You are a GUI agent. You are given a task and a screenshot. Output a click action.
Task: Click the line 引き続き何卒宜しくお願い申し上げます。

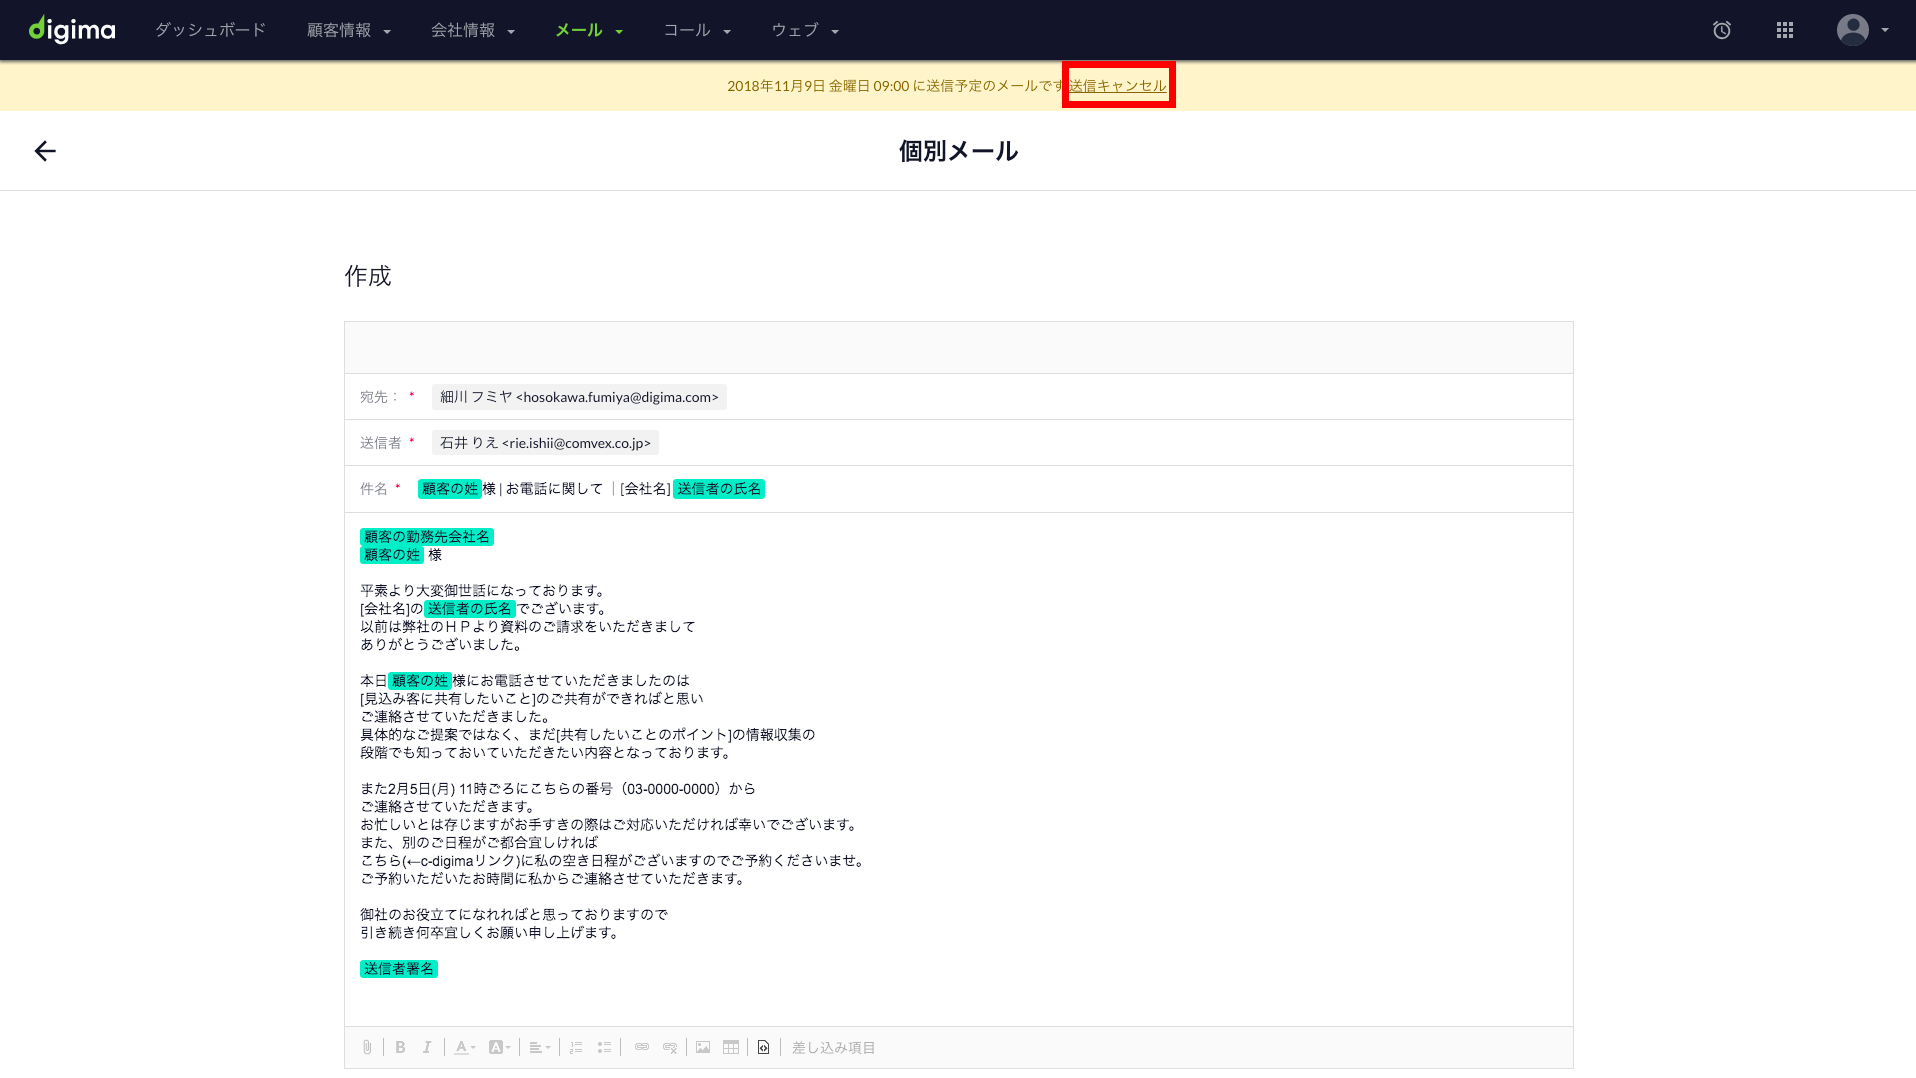coord(490,933)
